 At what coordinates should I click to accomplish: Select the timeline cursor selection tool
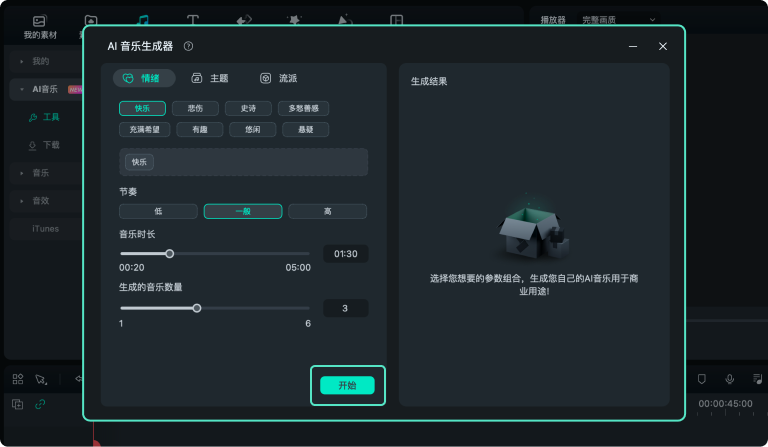pyautogui.click(x=41, y=379)
